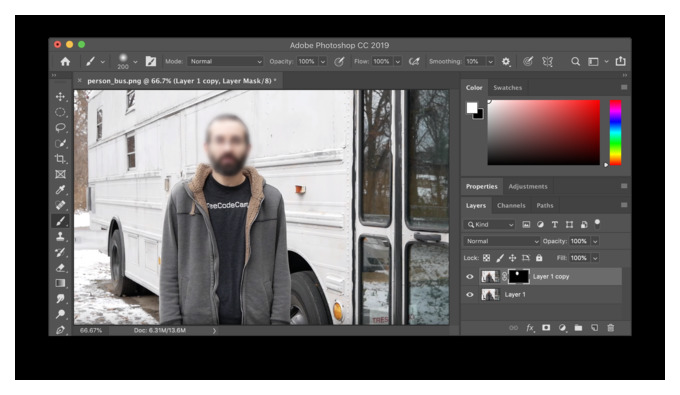Select the Quick Selection tool
Screen dimensions: 680x395
pos(60,144)
